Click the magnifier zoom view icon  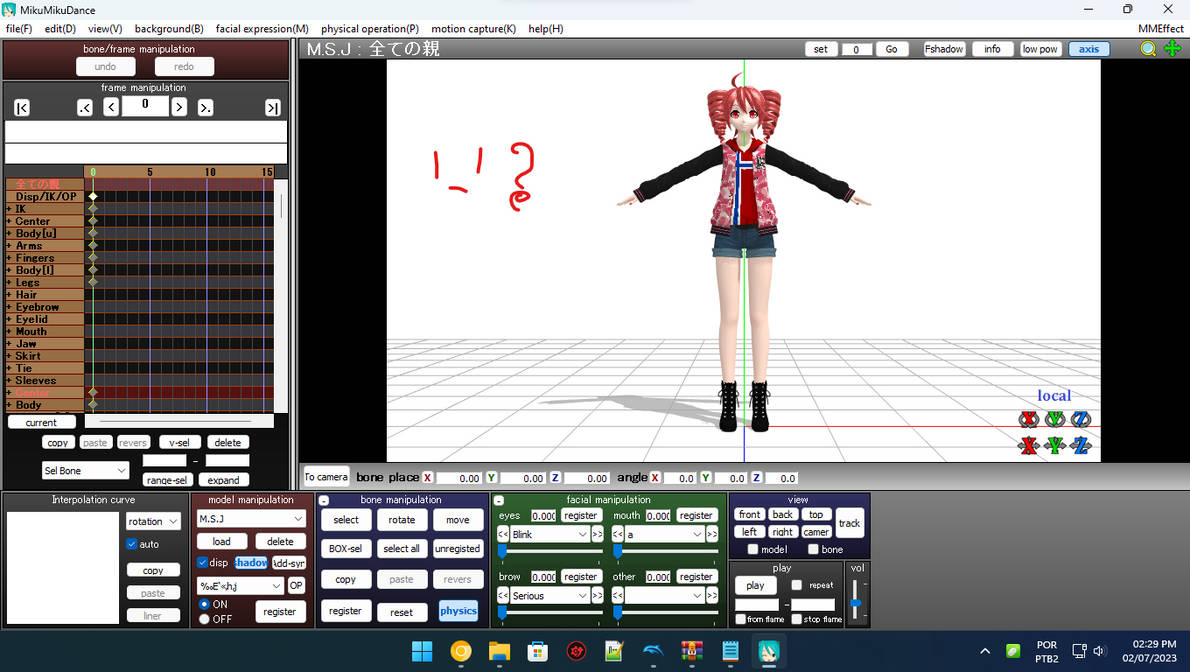pyautogui.click(x=1148, y=49)
